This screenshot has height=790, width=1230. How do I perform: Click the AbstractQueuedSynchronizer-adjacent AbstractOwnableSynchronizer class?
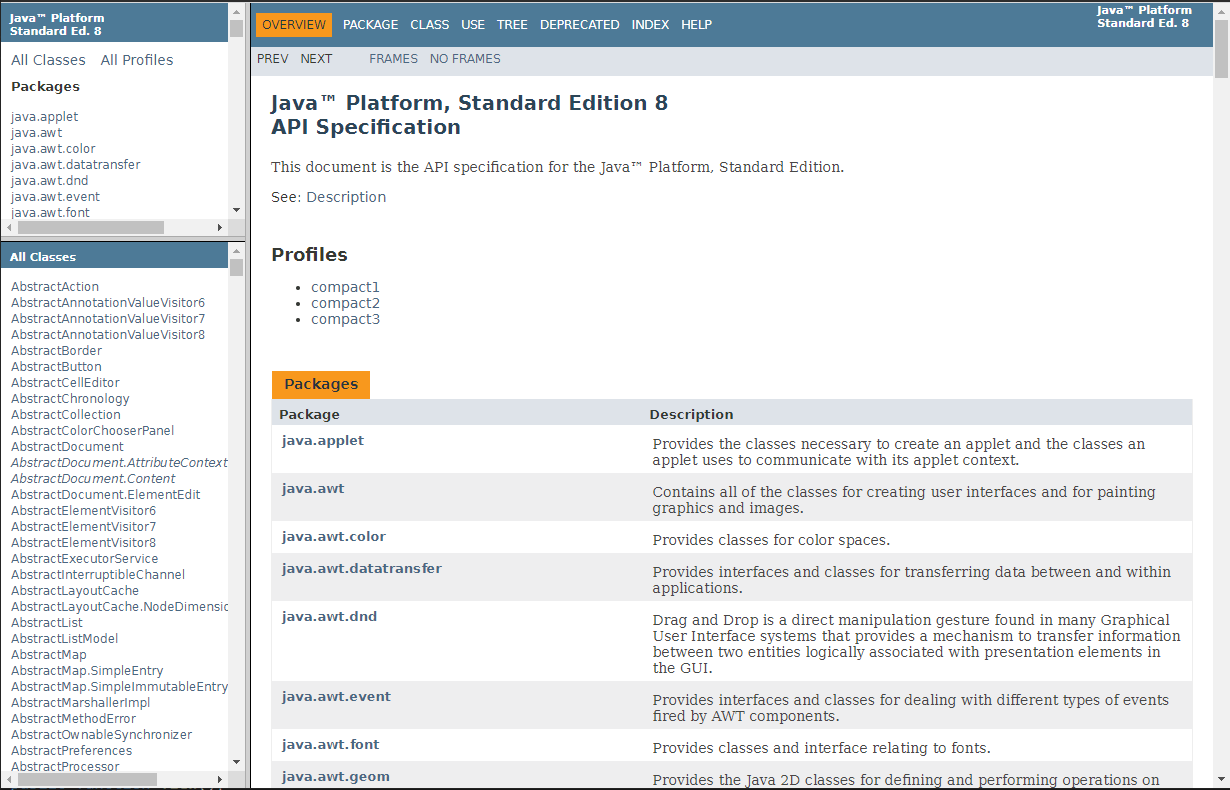[x=101, y=735]
